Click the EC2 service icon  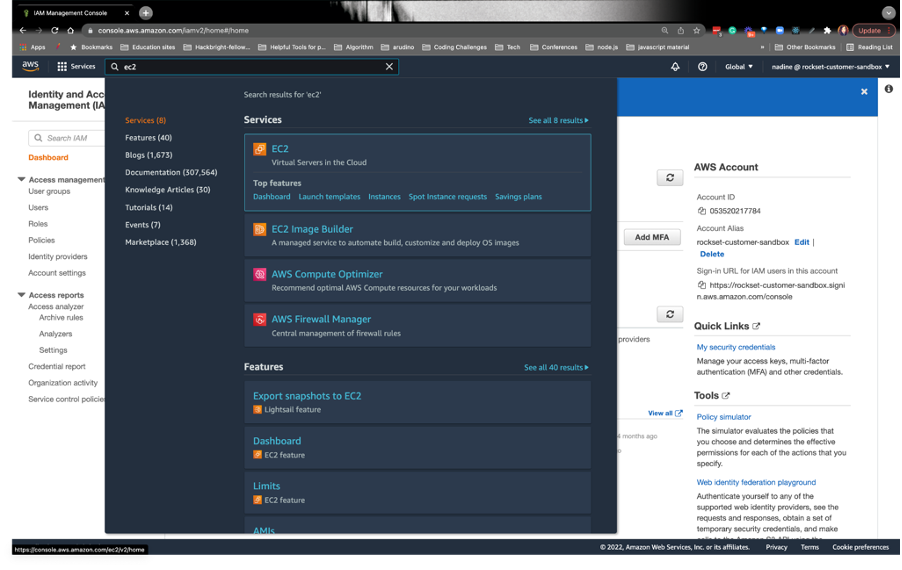click(259, 150)
